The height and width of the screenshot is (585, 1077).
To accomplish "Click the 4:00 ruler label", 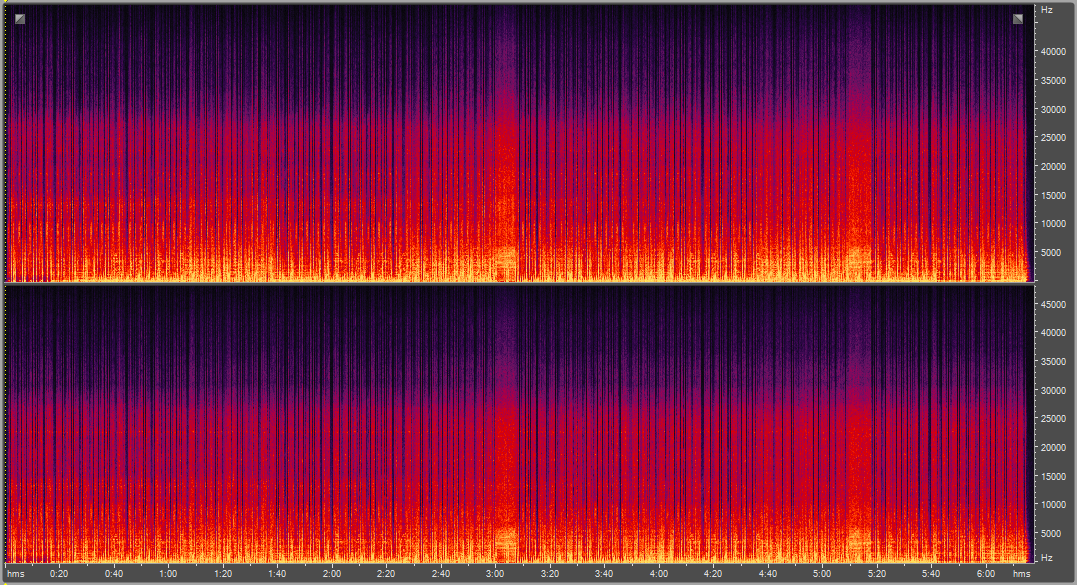I will click(659, 574).
